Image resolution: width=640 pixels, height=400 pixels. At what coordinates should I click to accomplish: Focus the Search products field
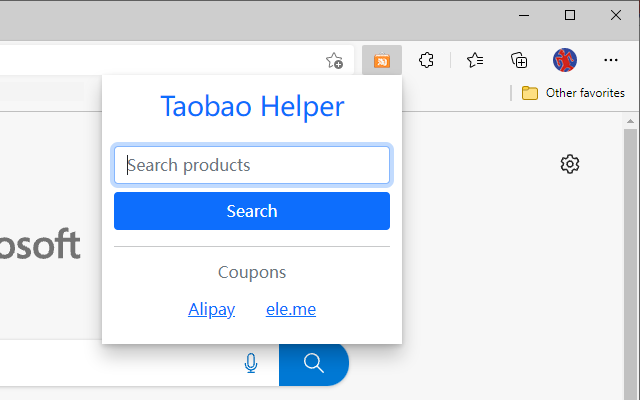pos(252,165)
